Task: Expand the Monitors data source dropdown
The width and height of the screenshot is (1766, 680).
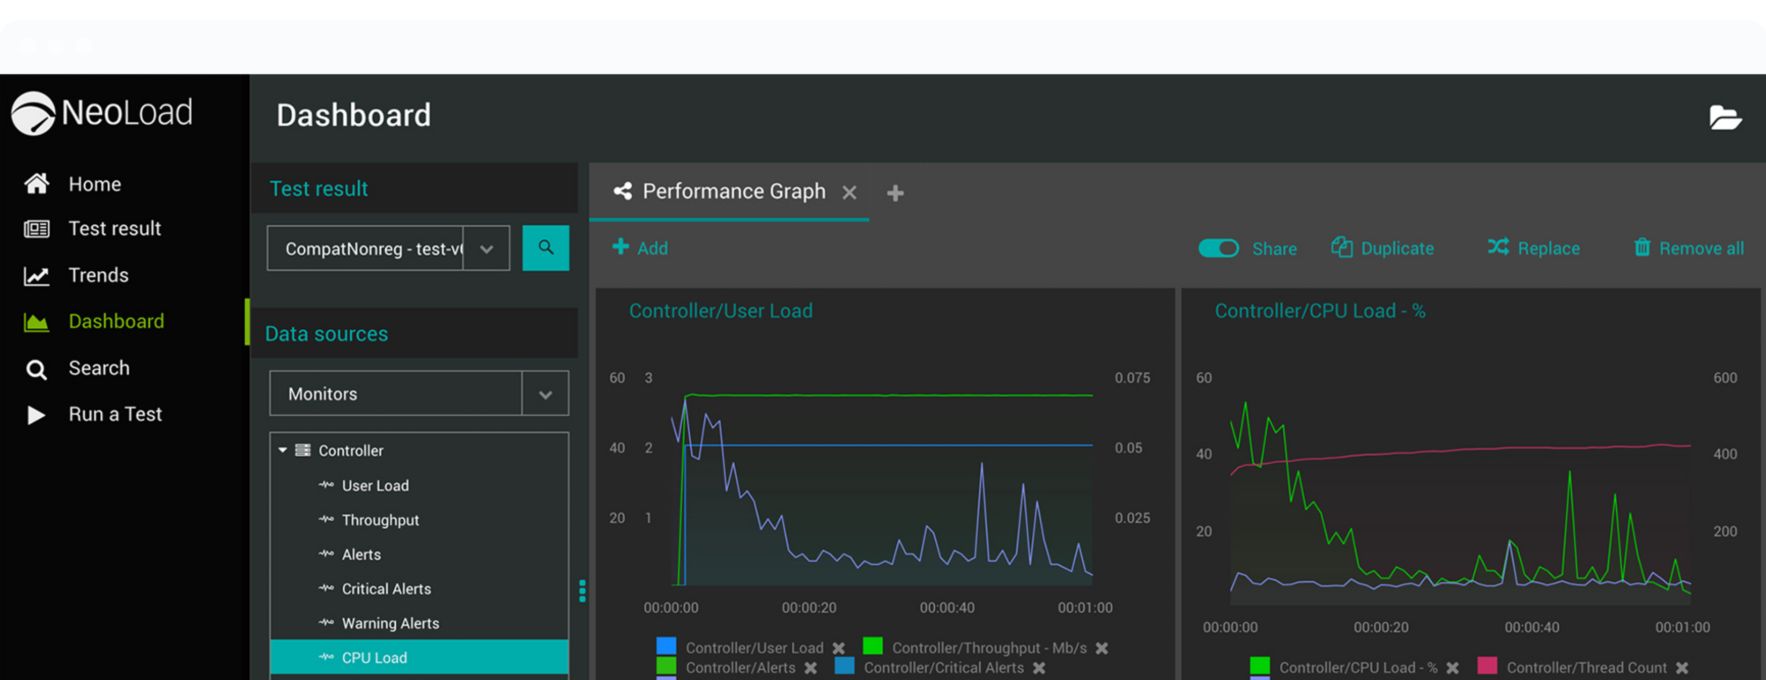Action: (x=545, y=394)
